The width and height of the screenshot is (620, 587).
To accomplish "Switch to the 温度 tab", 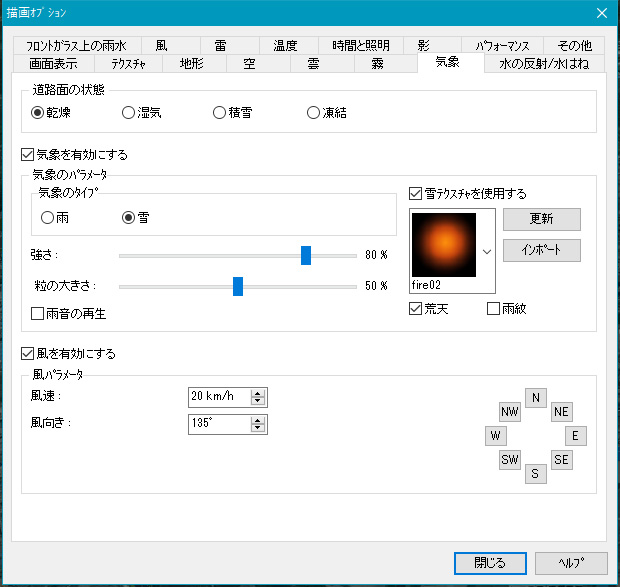I will (x=289, y=45).
